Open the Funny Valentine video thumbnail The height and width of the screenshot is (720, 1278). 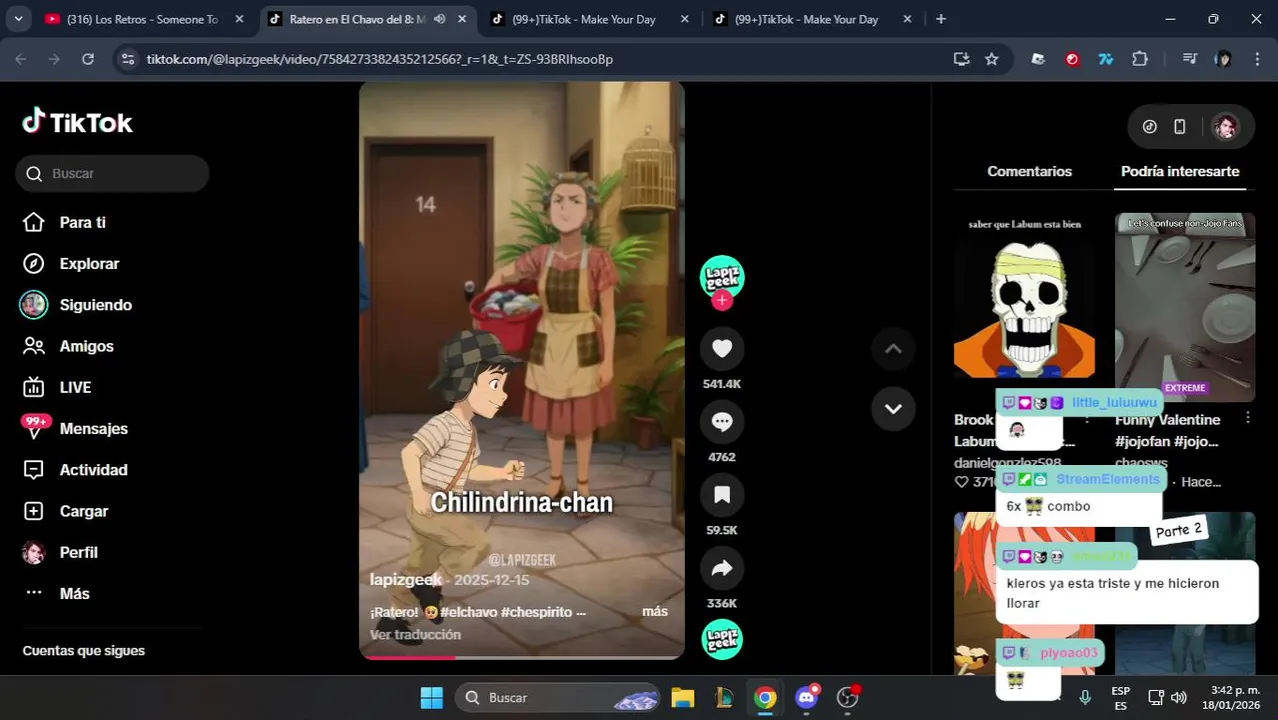pyautogui.click(x=1185, y=307)
